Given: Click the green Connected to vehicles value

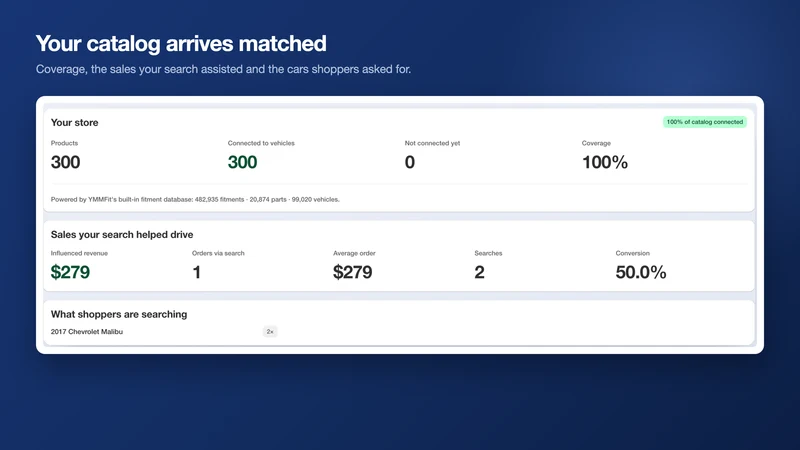Looking at the screenshot, I should point(242,162).
